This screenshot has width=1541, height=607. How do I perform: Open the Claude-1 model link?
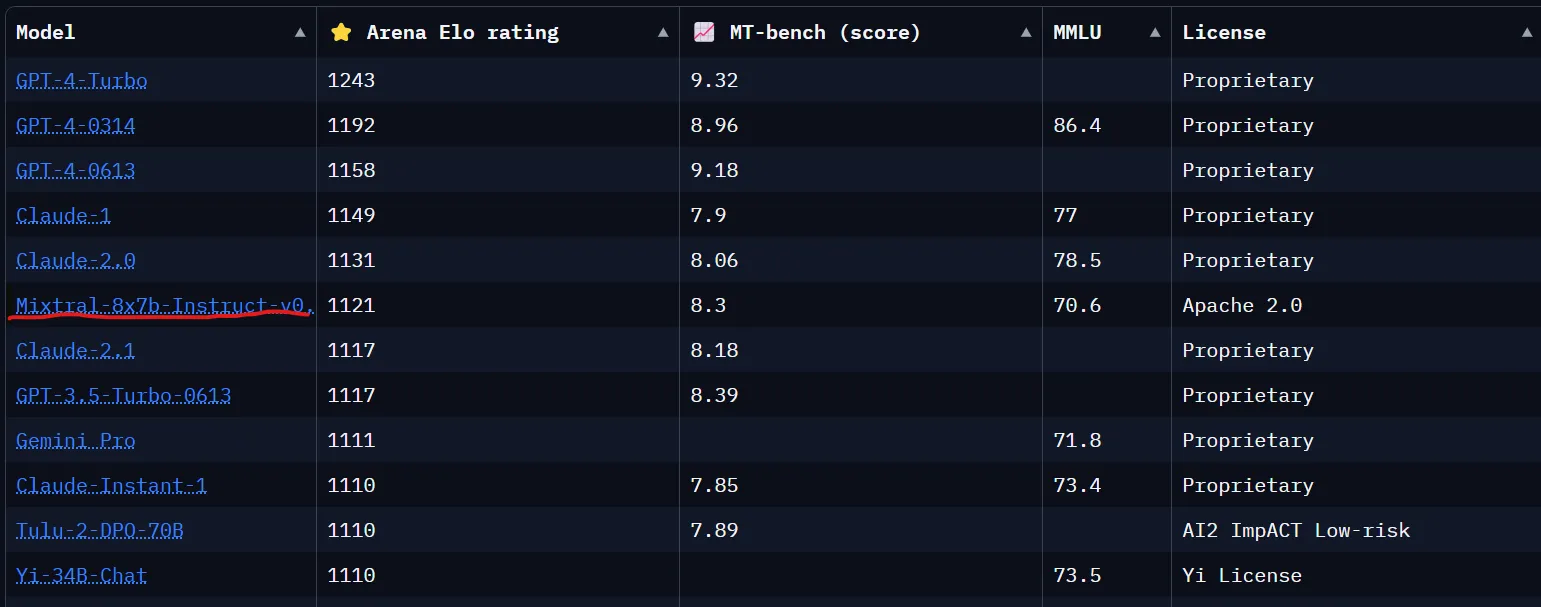(x=64, y=215)
